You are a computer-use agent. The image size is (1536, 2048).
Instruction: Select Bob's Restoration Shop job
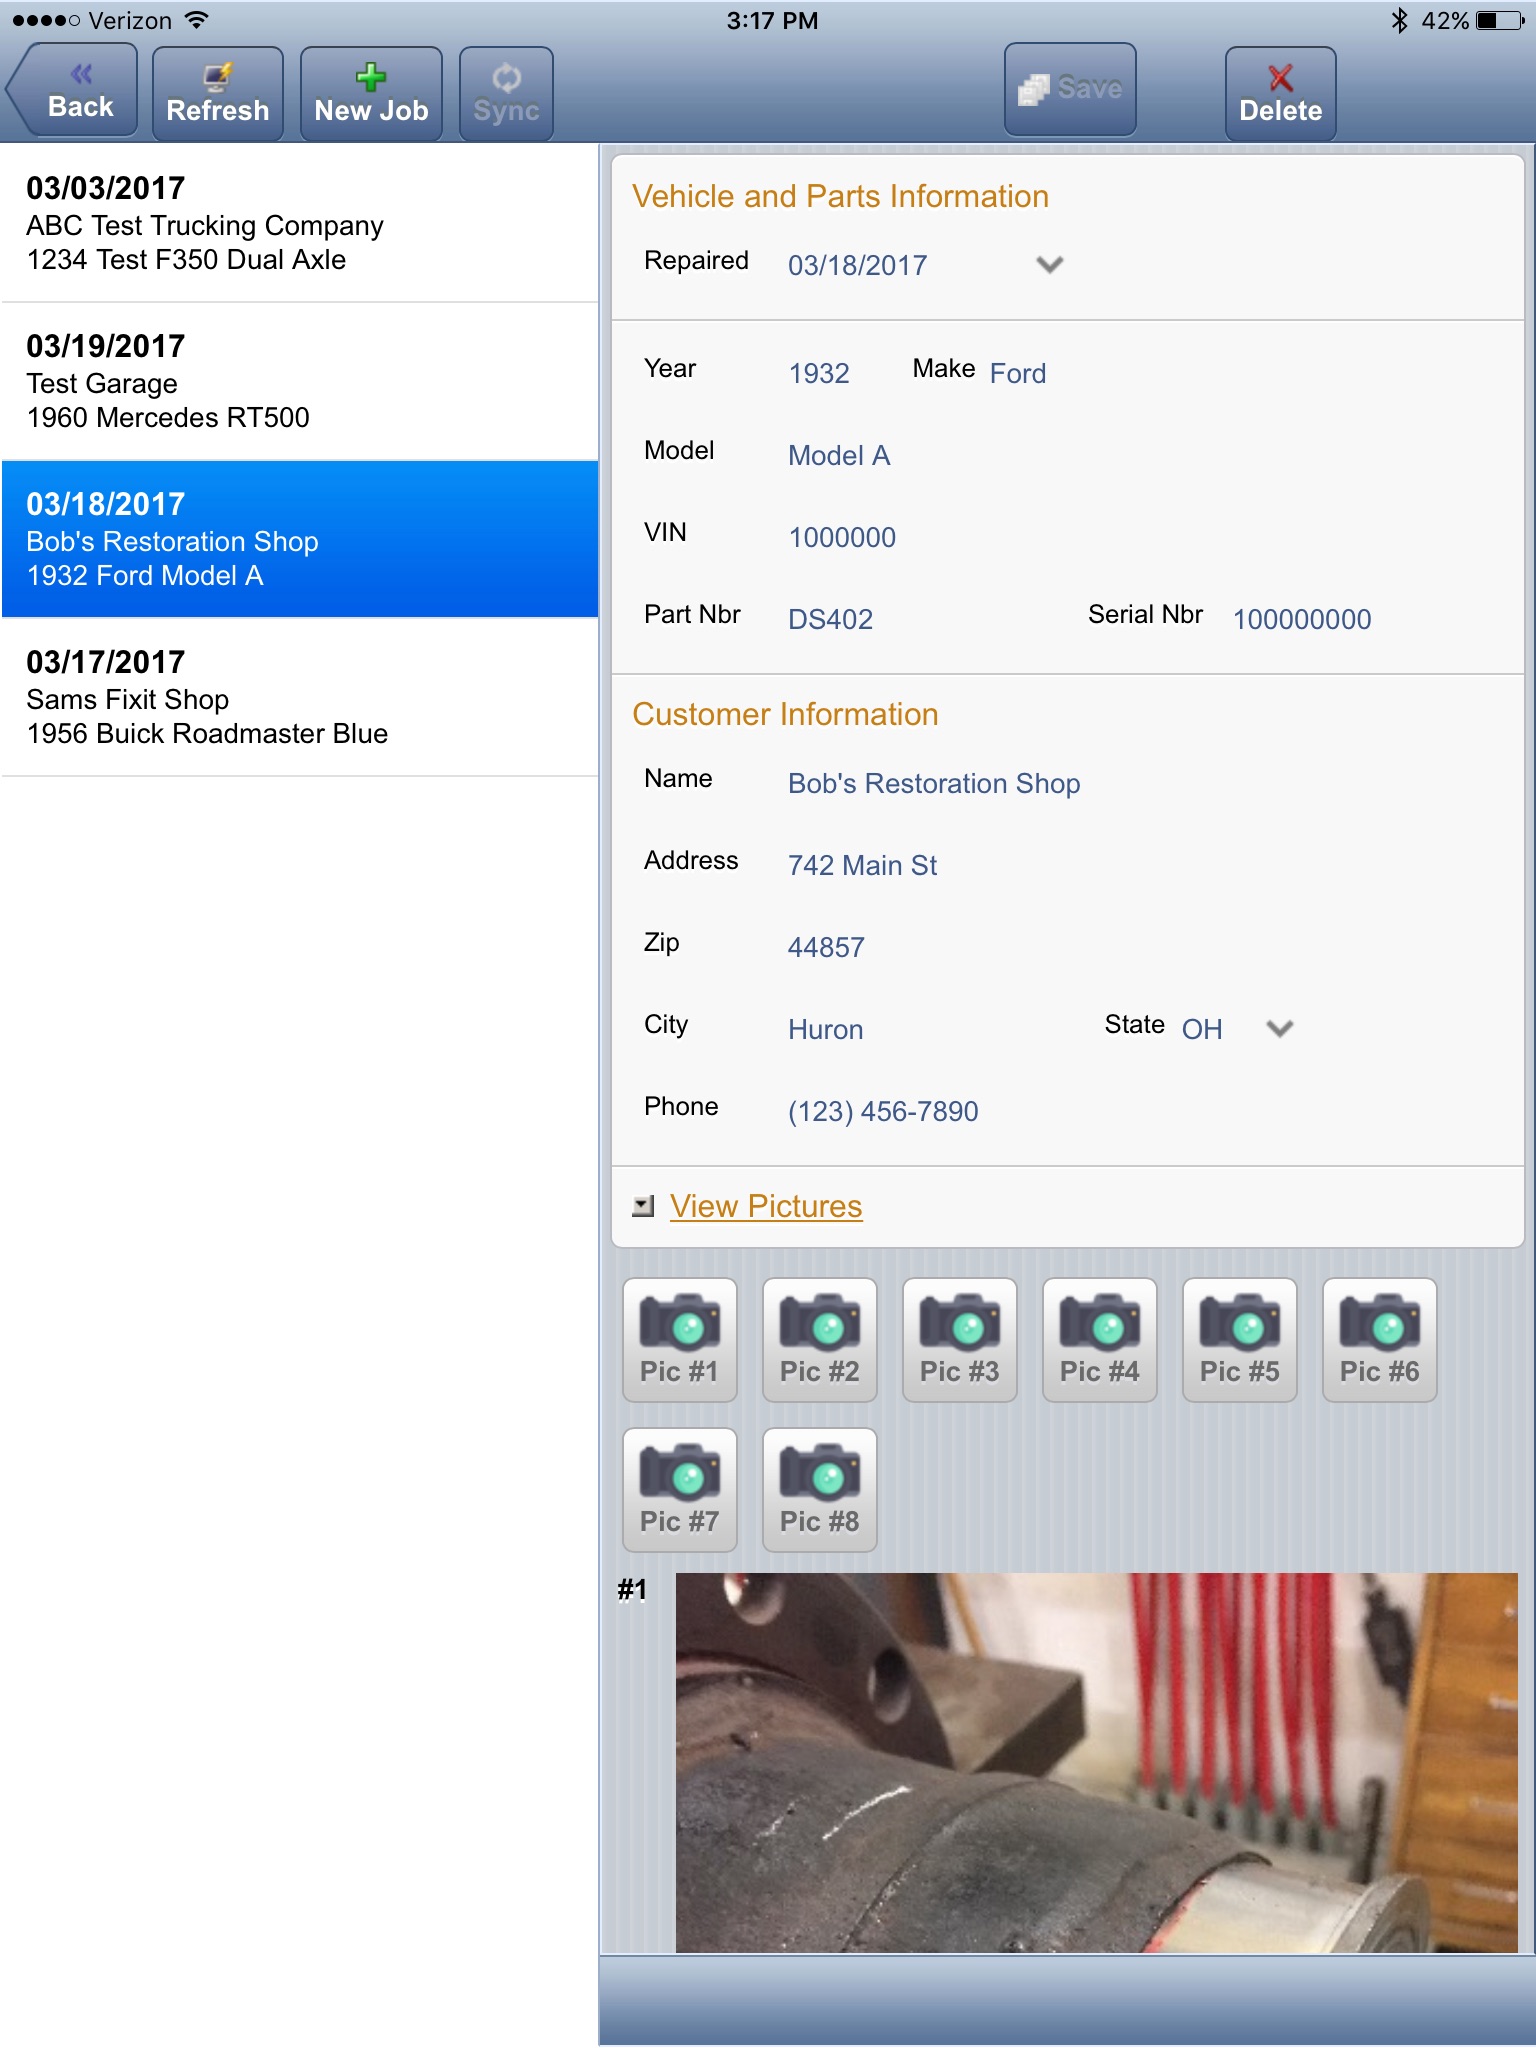pos(300,539)
